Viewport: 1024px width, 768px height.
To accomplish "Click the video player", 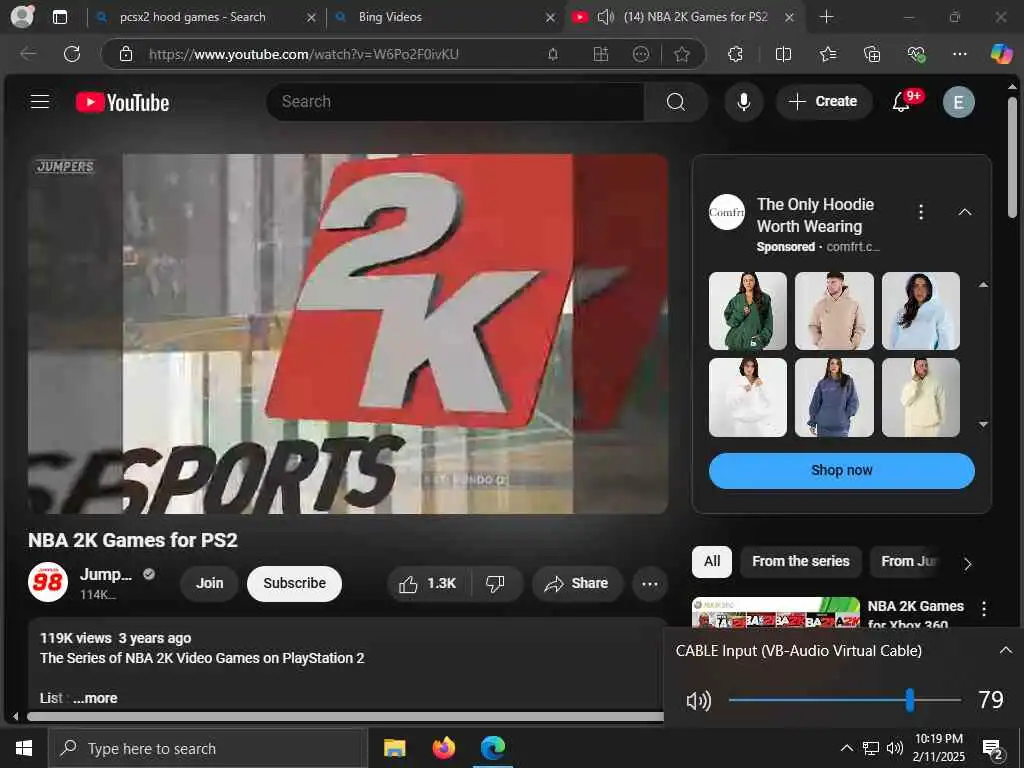I will pyautogui.click(x=348, y=334).
